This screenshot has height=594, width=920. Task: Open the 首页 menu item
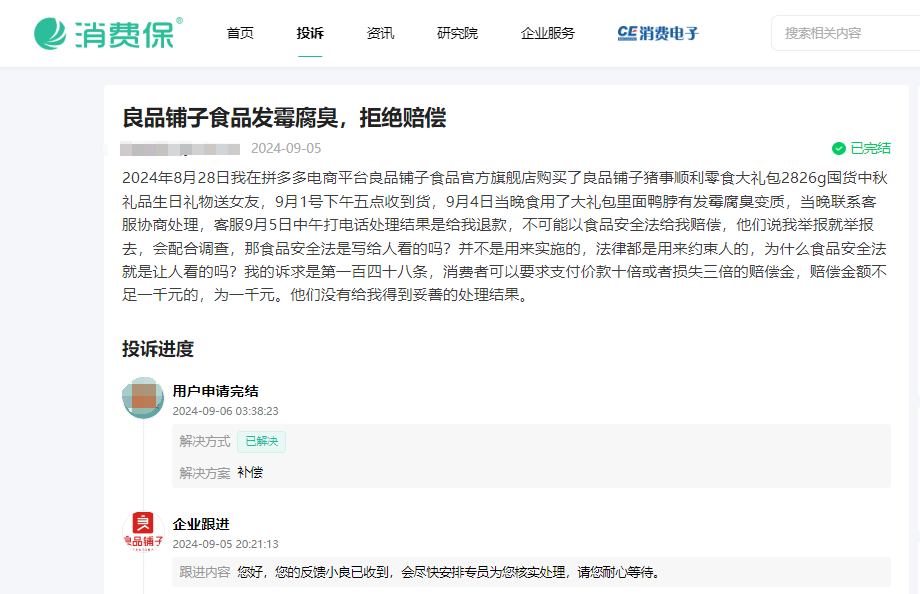coord(239,32)
